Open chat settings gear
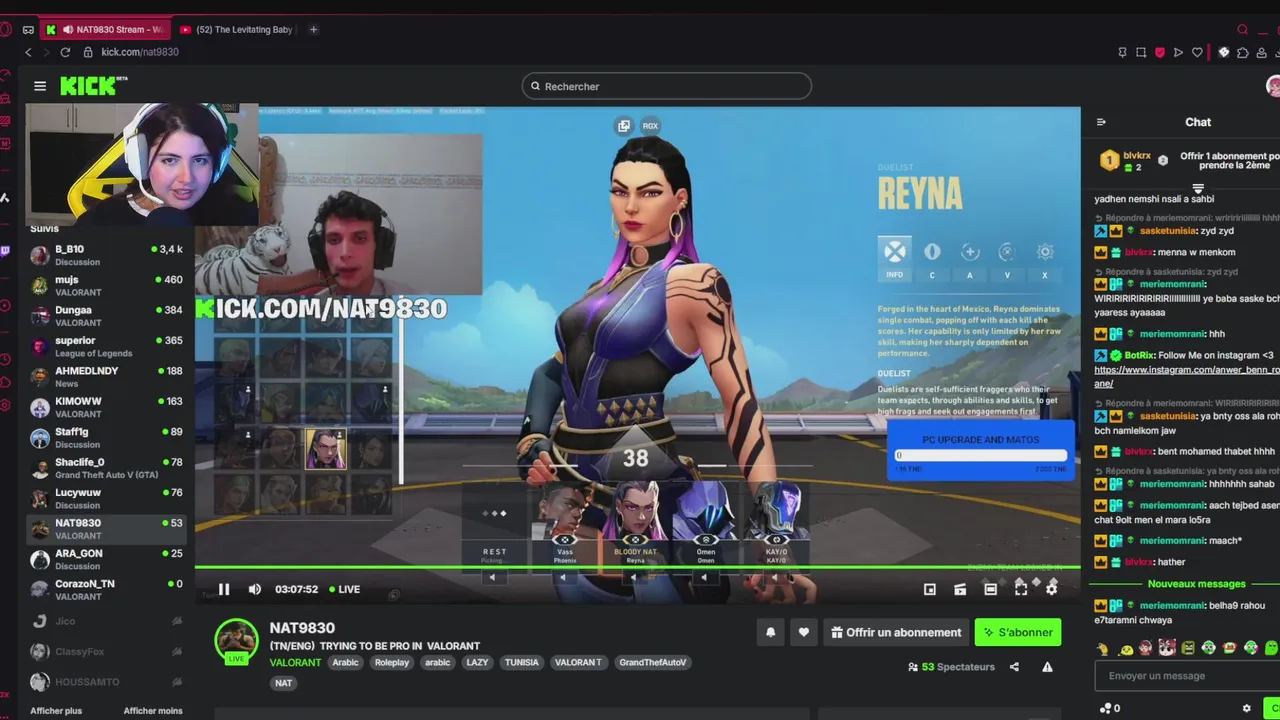Screen dimensions: 1280x720 coord(1246,708)
